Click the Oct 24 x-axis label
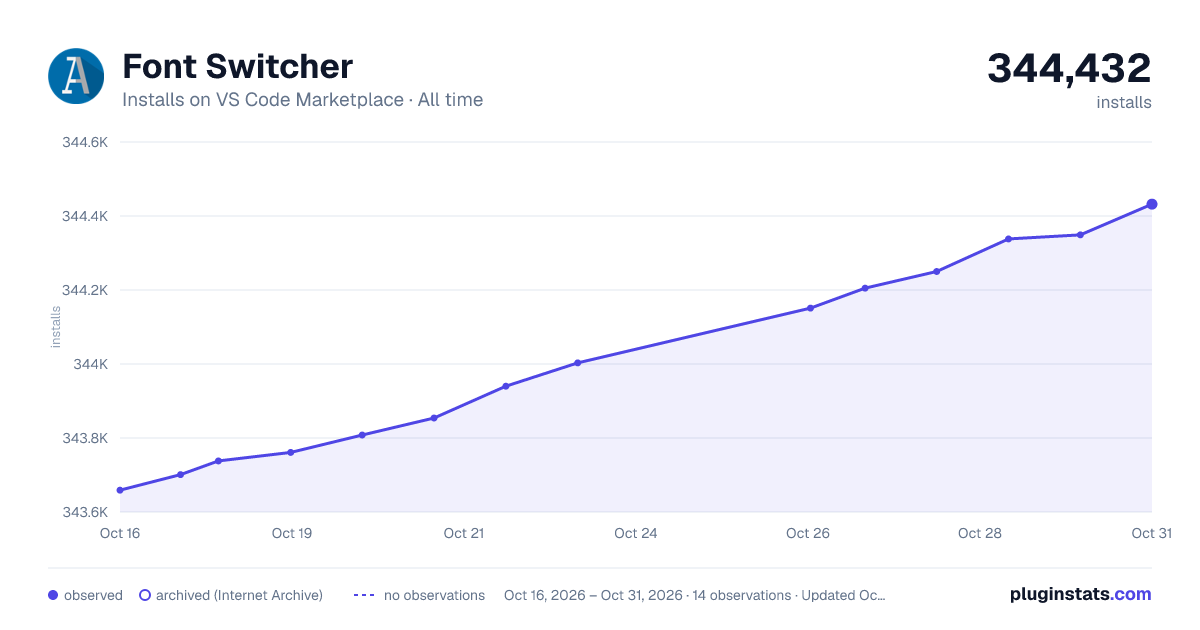Screen dimensions: 1200x630 636,533
